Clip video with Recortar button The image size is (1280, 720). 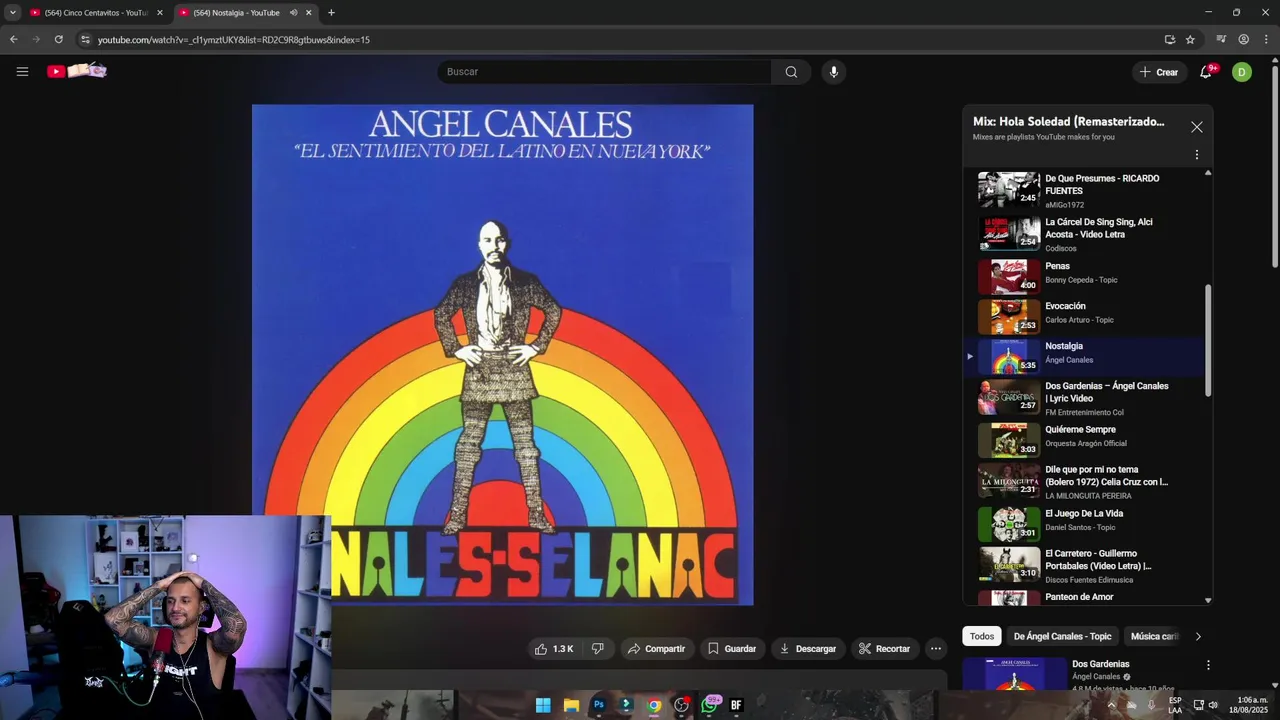[x=884, y=649]
